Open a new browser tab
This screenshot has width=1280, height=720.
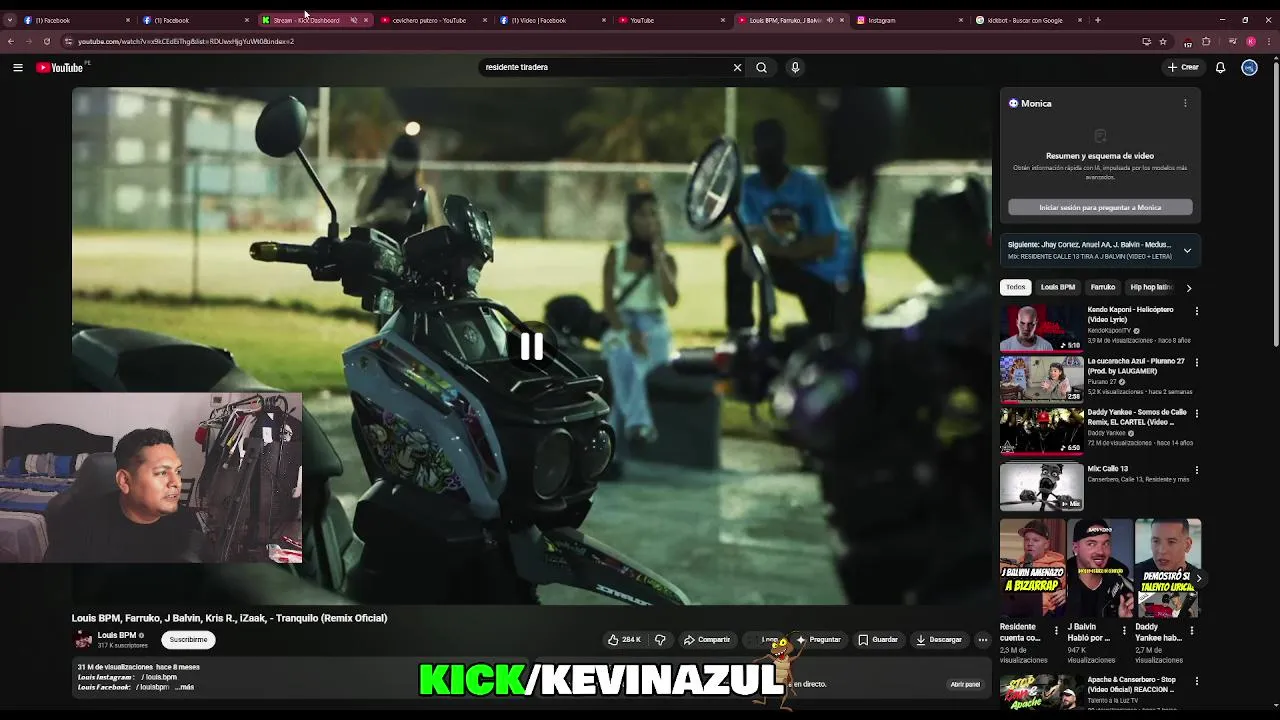click(x=1097, y=20)
